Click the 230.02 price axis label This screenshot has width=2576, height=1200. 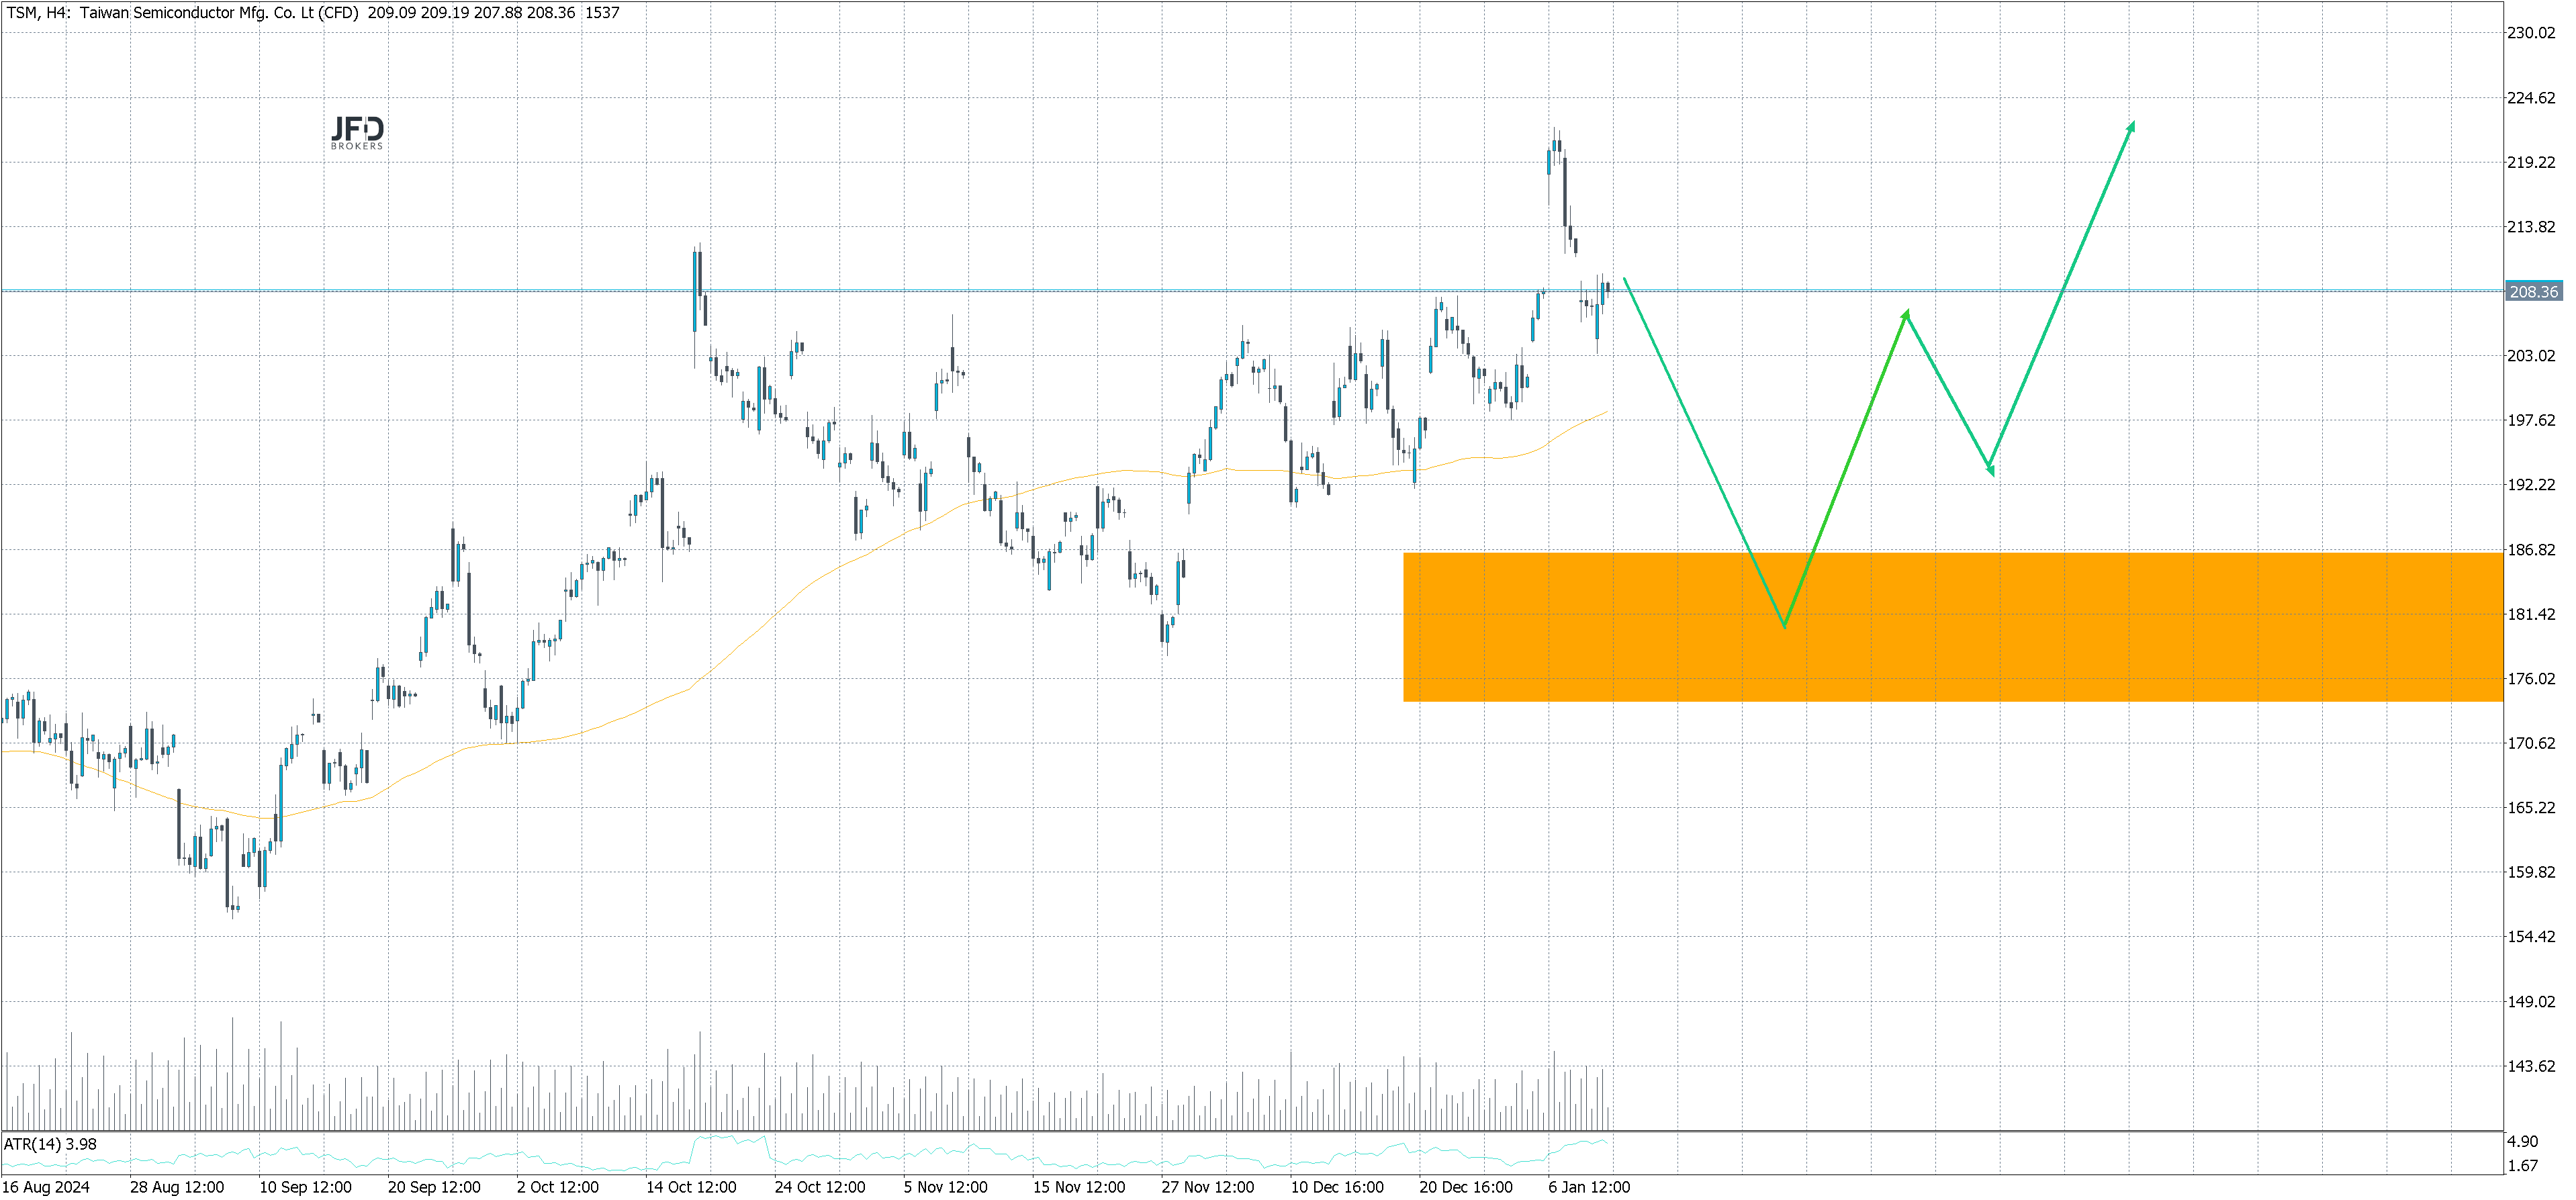tap(2530, 33)
